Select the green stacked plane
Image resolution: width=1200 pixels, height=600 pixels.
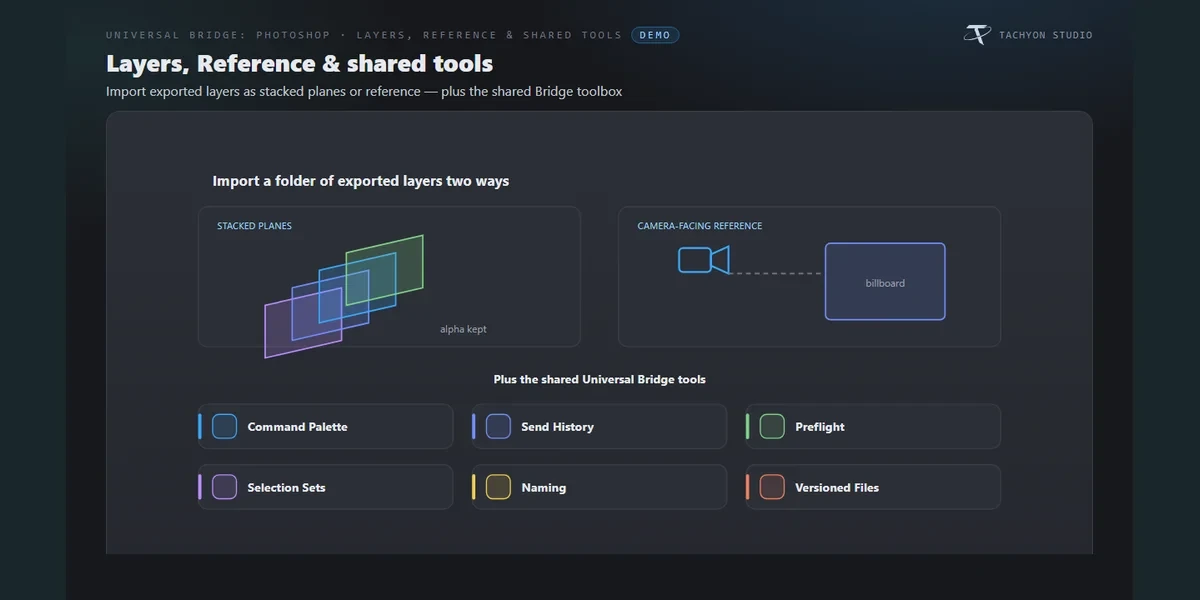point(384,270)
